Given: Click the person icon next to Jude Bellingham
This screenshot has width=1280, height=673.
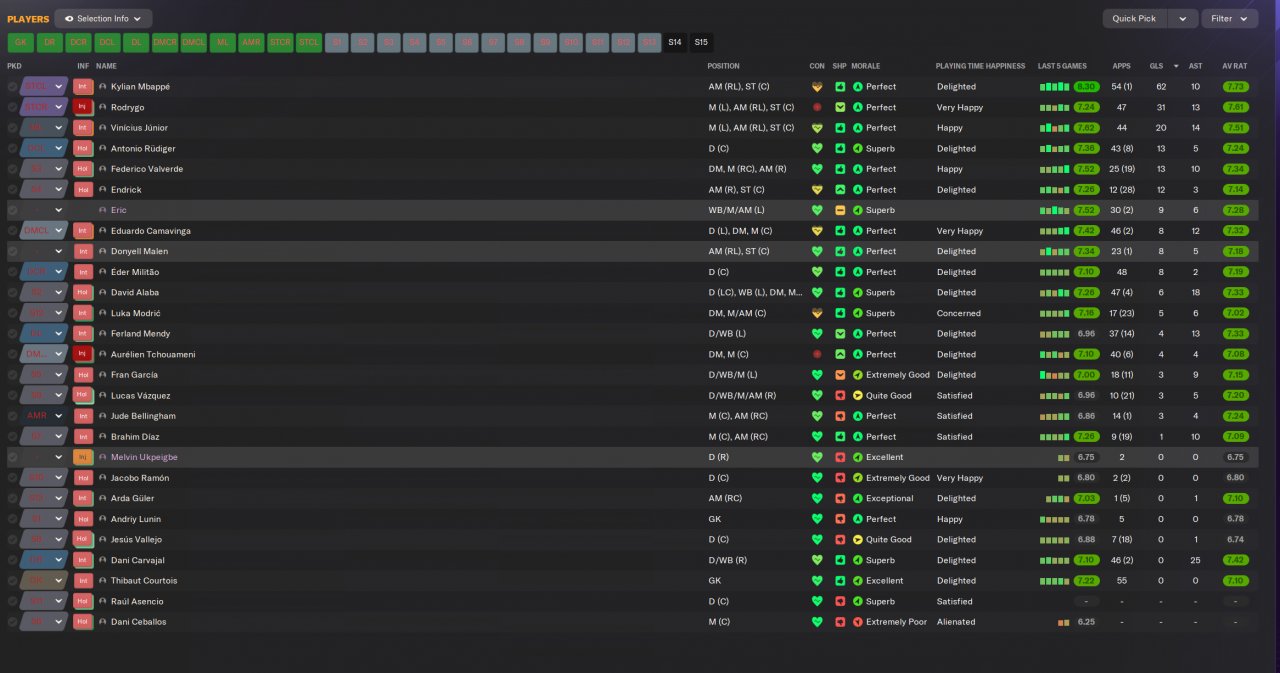Looking at the screenshot, I should 103,416.
